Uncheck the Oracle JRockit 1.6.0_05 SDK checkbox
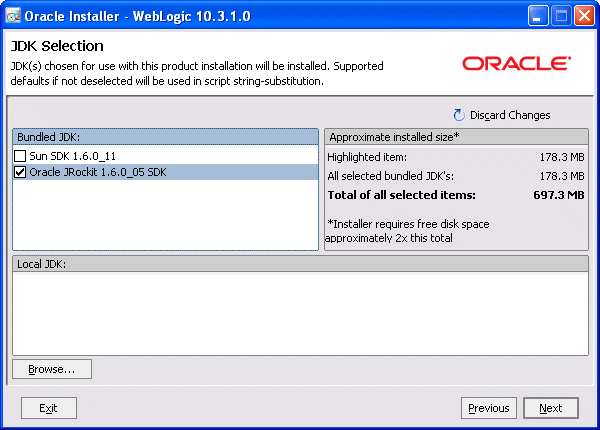 pos(20,172)
